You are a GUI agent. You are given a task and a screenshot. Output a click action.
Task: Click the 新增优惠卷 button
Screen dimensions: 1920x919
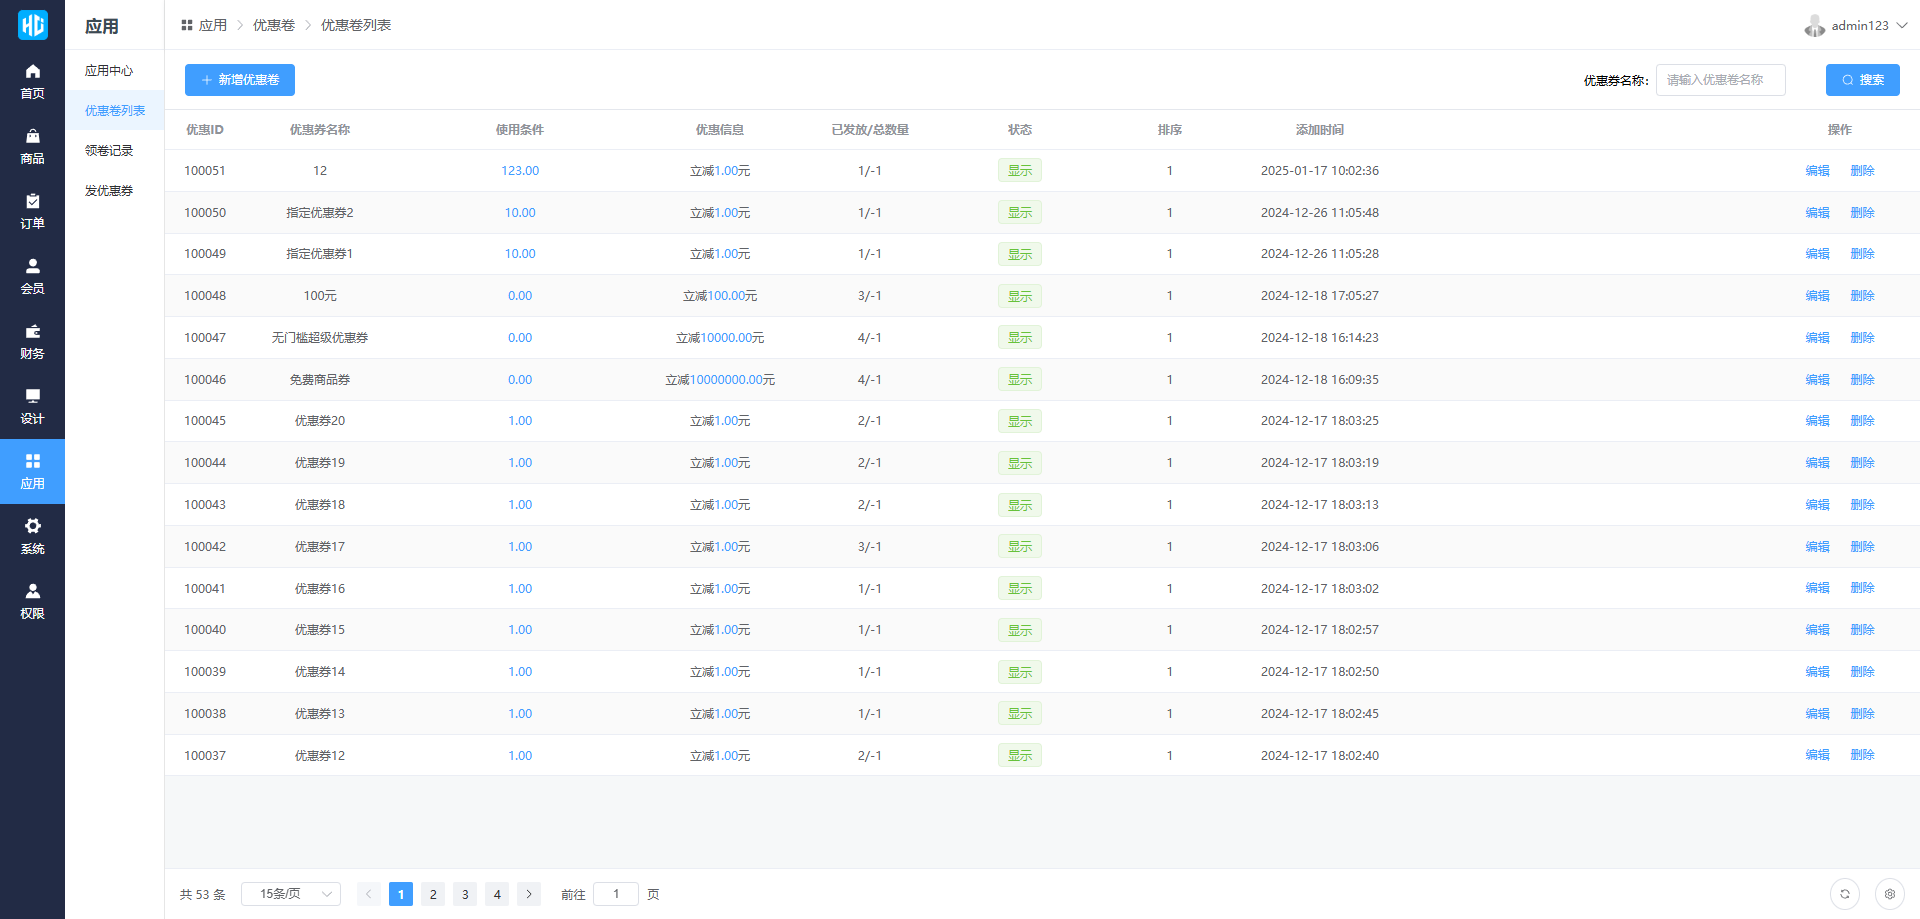240,80
